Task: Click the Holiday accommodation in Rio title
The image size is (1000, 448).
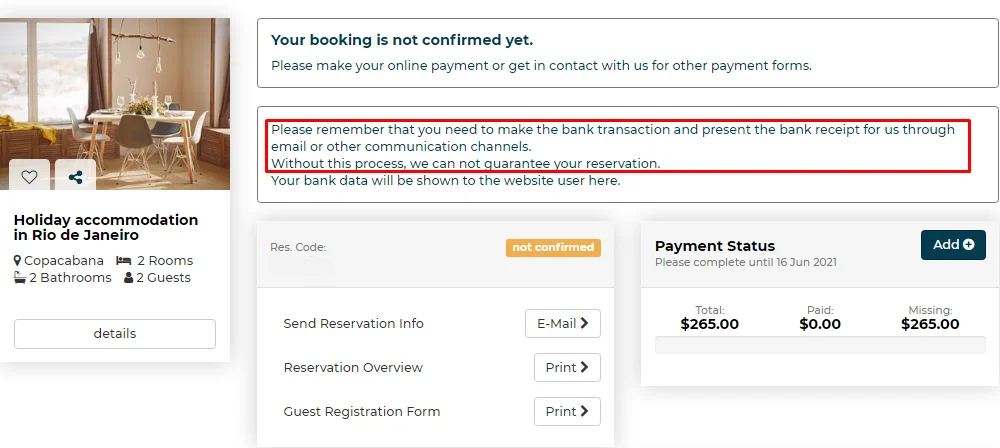Action: [x=106, y=227]
